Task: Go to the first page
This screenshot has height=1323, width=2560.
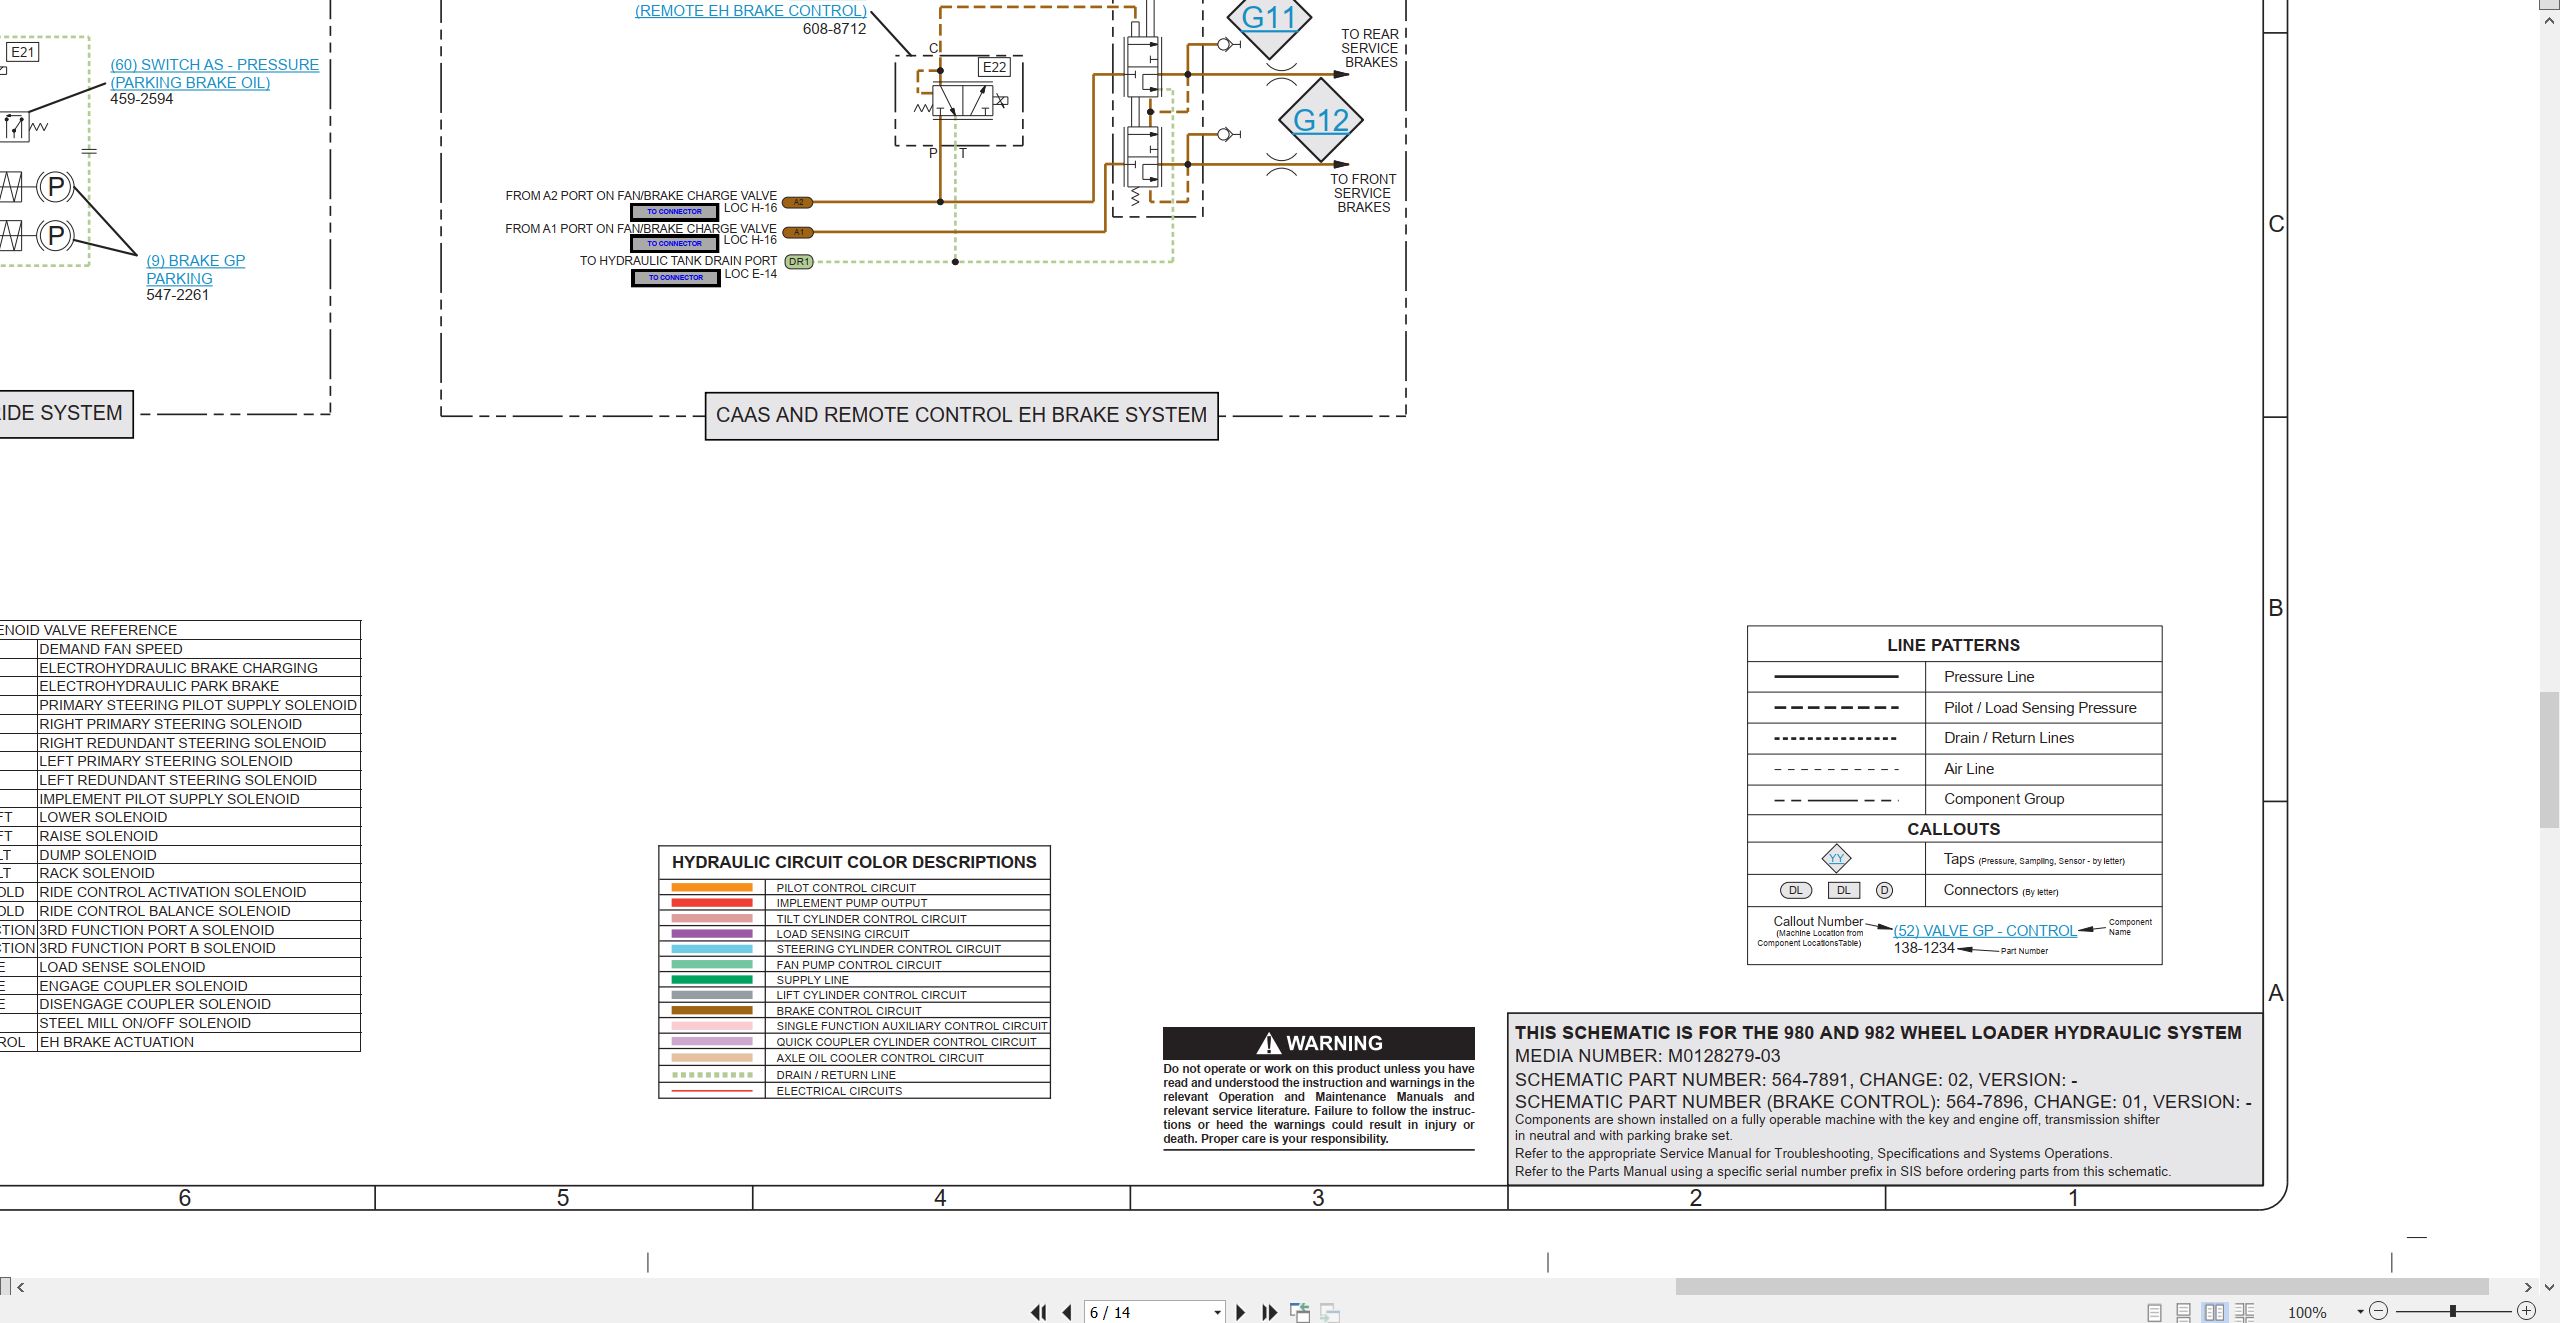Action: click(x=1039, y=1312)
